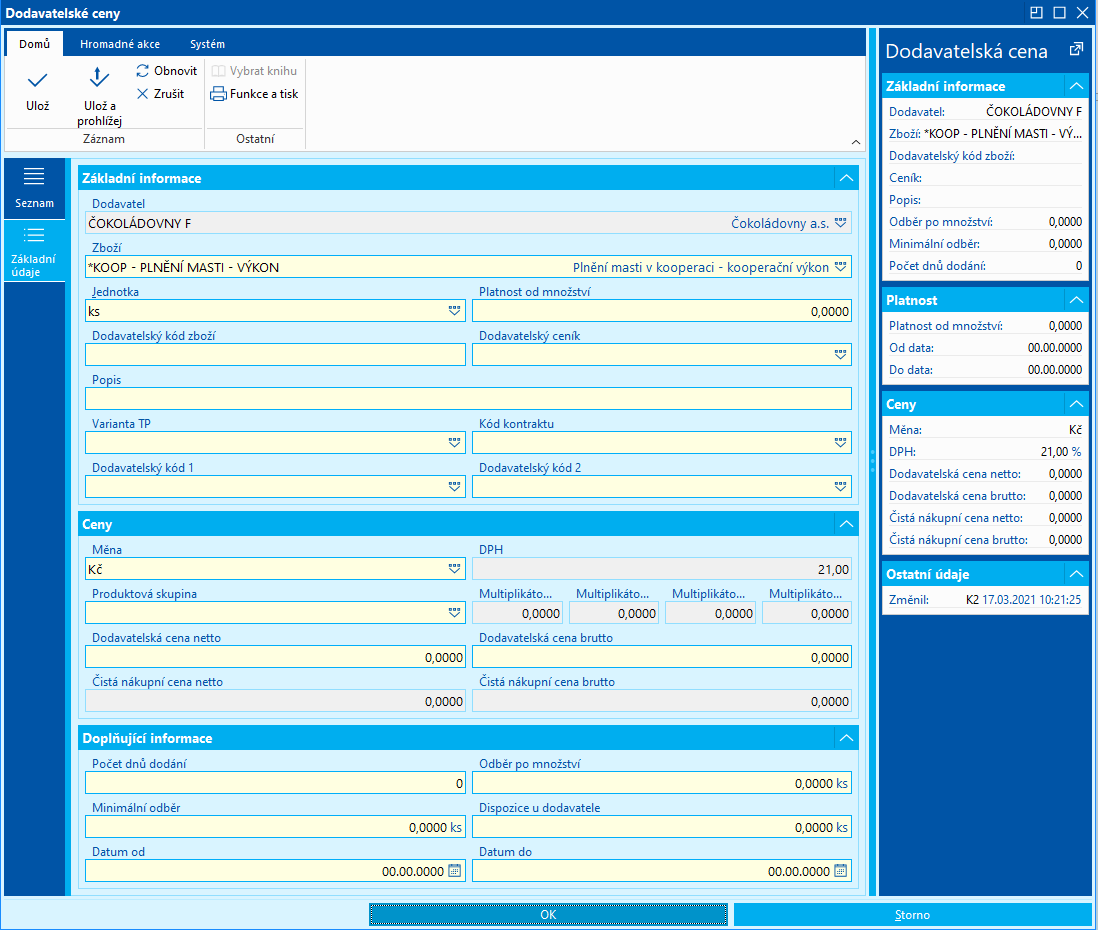The width and height of the screenshot is (1098, 930).
Task: Pop out the Dodavatelská cena panel
Action: (1076, 49)
